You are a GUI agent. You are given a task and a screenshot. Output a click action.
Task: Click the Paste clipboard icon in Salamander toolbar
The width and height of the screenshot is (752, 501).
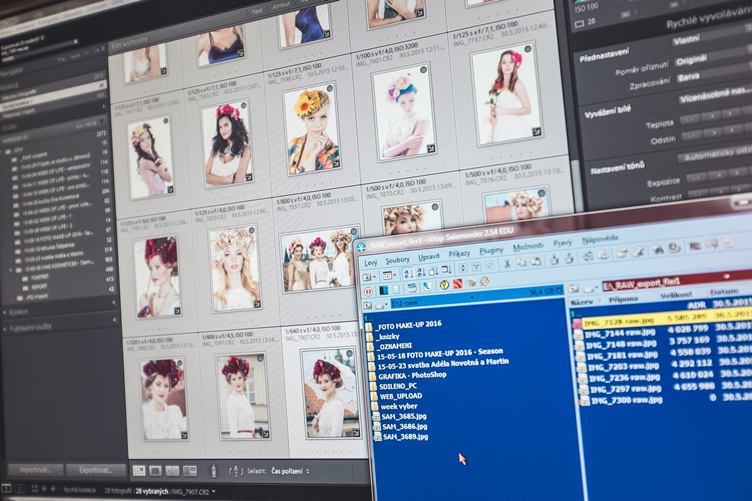pyautogui.click(x=537, y=261)
